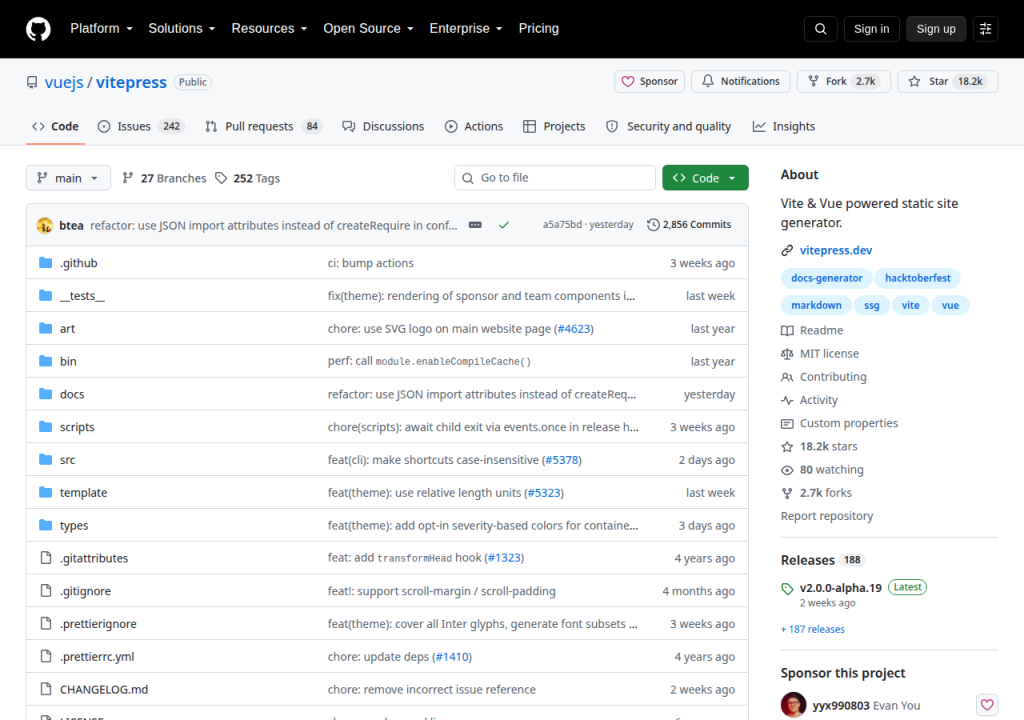Open the Contributing link in About
The width and height of the screenshot is (1024, 720).
click(x=833, y=377)
